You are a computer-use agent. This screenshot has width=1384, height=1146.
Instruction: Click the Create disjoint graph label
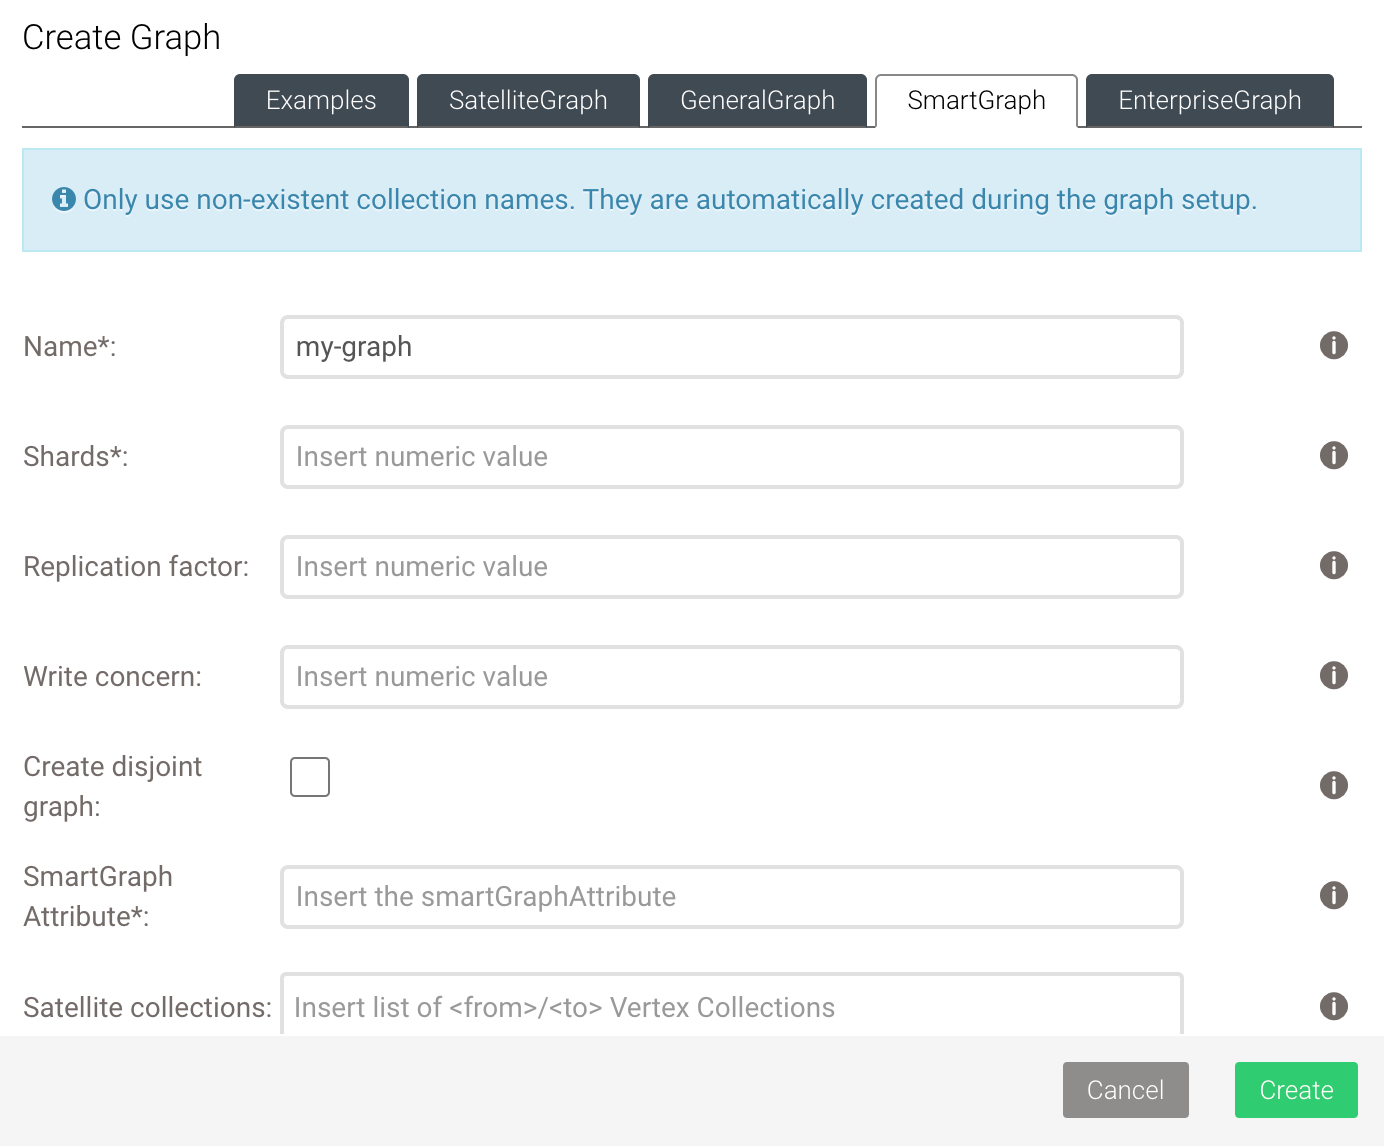[112, 787]
